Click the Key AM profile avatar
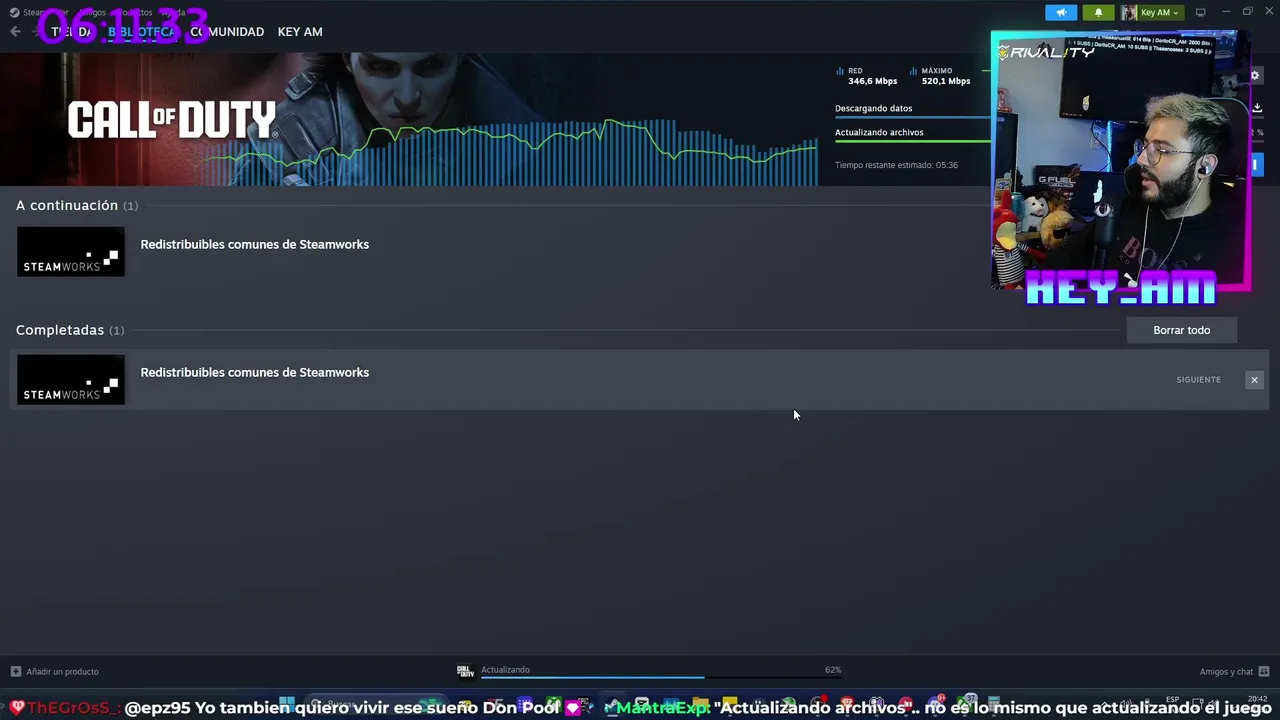Image resolution: width=1280 pixels, height=720 pixels. tap(1129, 12)
